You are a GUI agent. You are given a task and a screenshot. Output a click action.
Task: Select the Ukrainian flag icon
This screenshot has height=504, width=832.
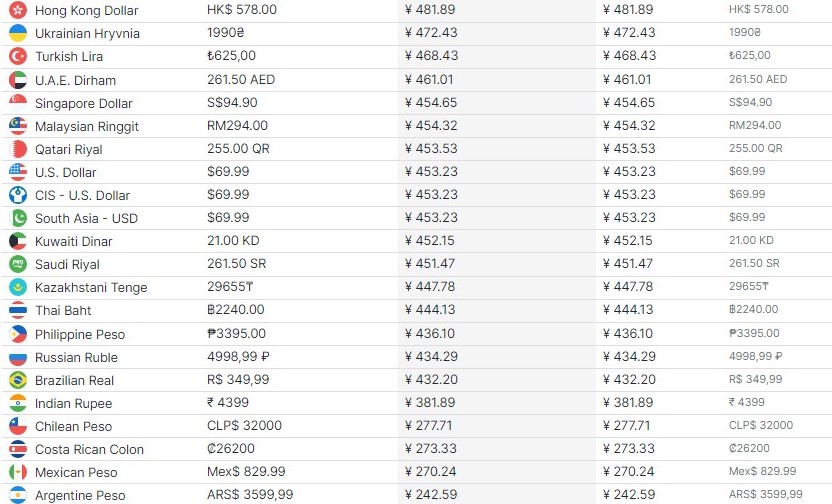(x=18, y=33)
